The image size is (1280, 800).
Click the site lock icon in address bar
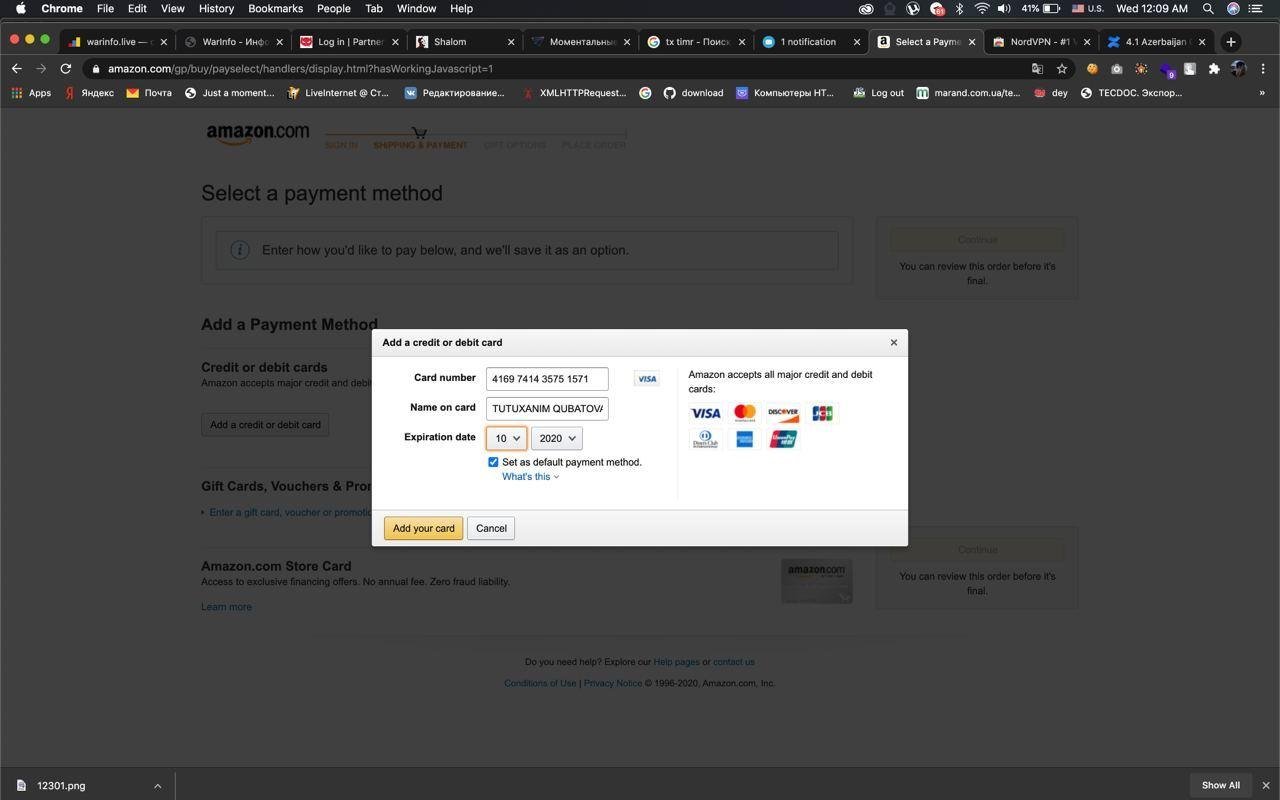pyautogui.click(x=95, y=69)
